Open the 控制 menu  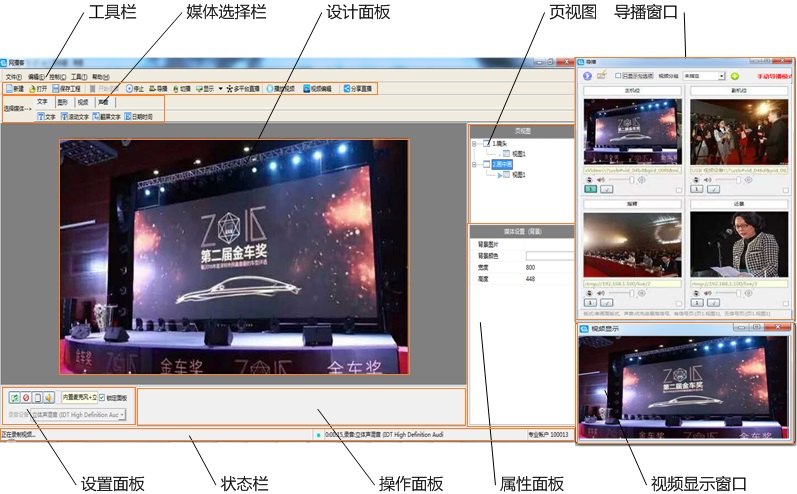tap(57, 77)
